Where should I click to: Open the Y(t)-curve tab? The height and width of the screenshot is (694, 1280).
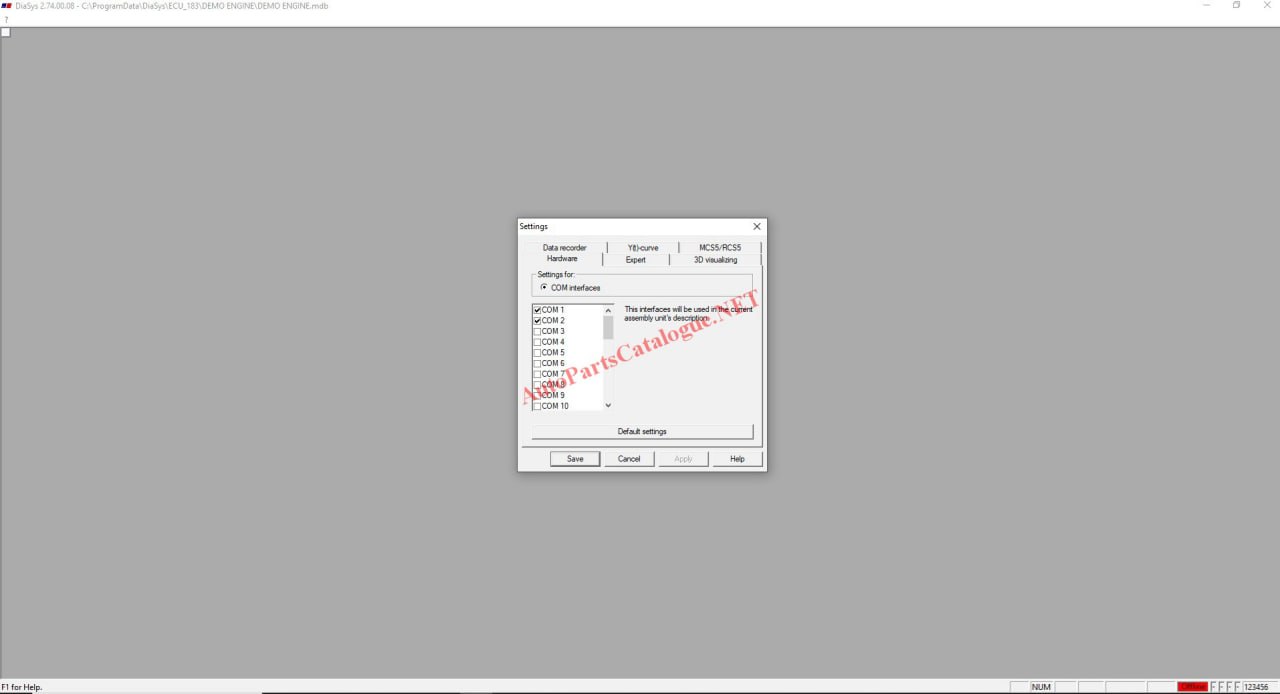point(642,248)
